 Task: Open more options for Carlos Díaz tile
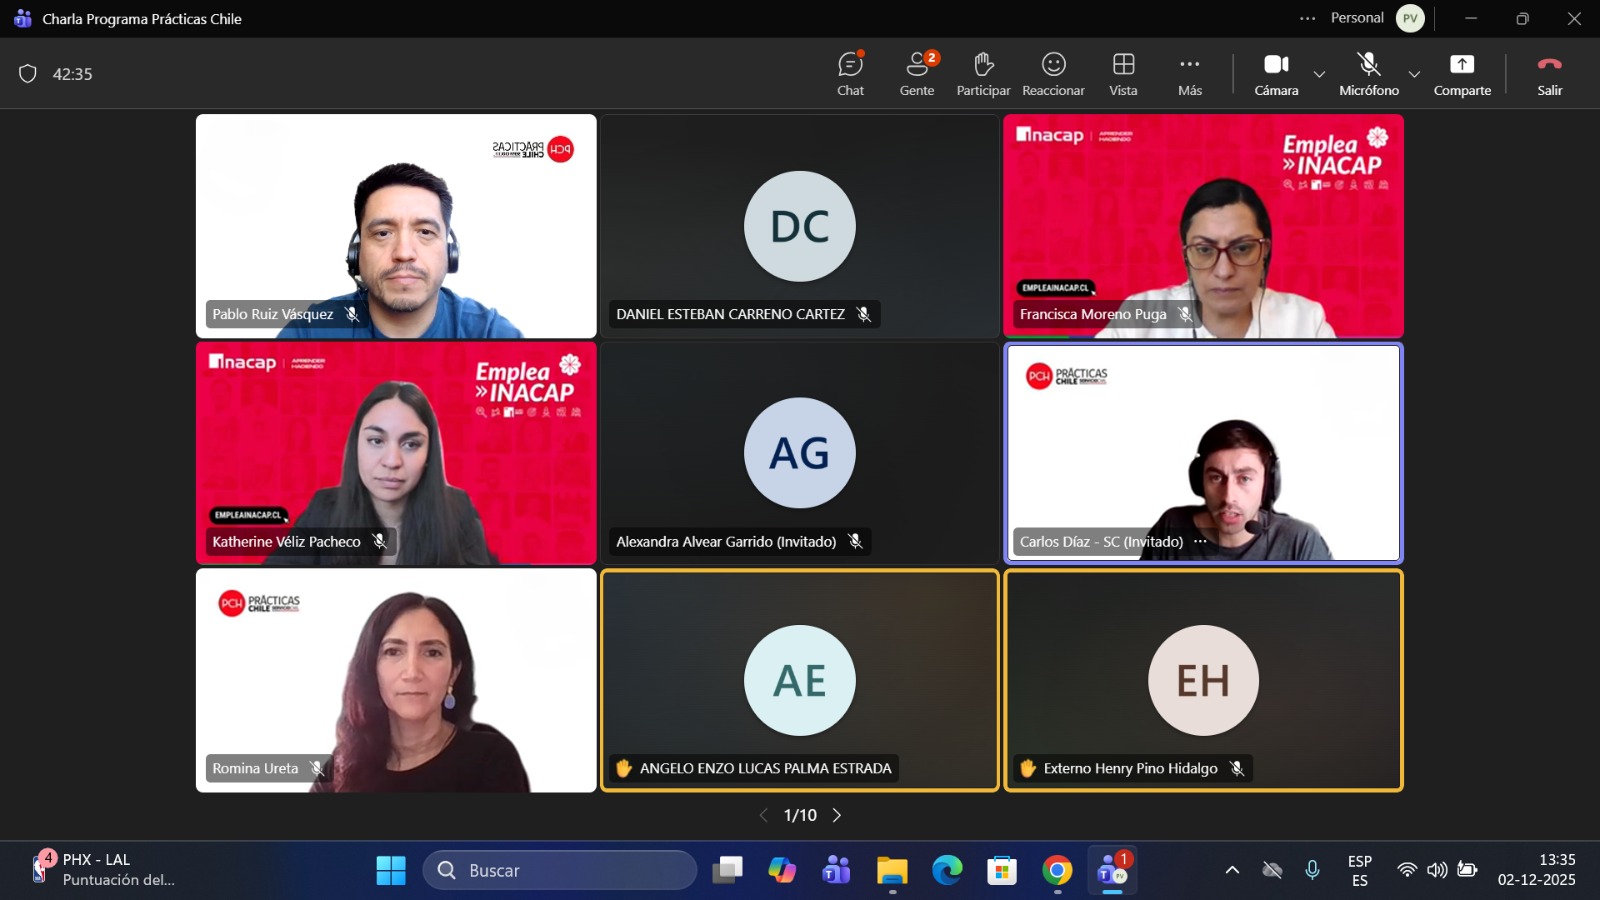tap(1200, 542)
